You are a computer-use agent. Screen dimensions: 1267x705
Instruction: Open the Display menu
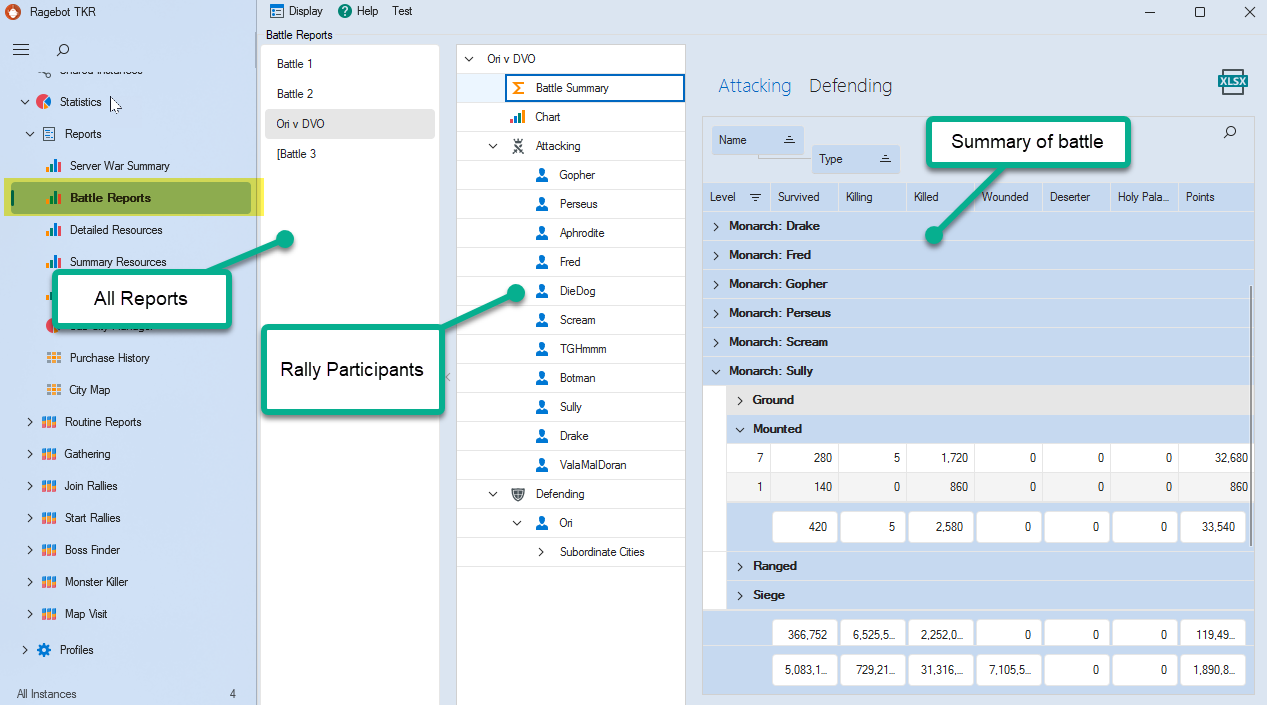click(x=297, y=11)
